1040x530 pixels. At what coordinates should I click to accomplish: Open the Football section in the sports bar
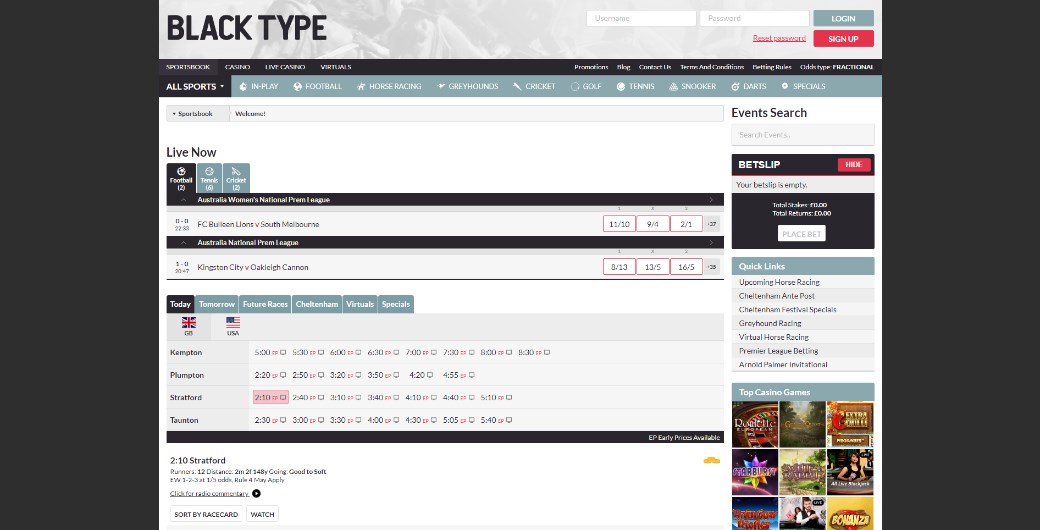318,86
